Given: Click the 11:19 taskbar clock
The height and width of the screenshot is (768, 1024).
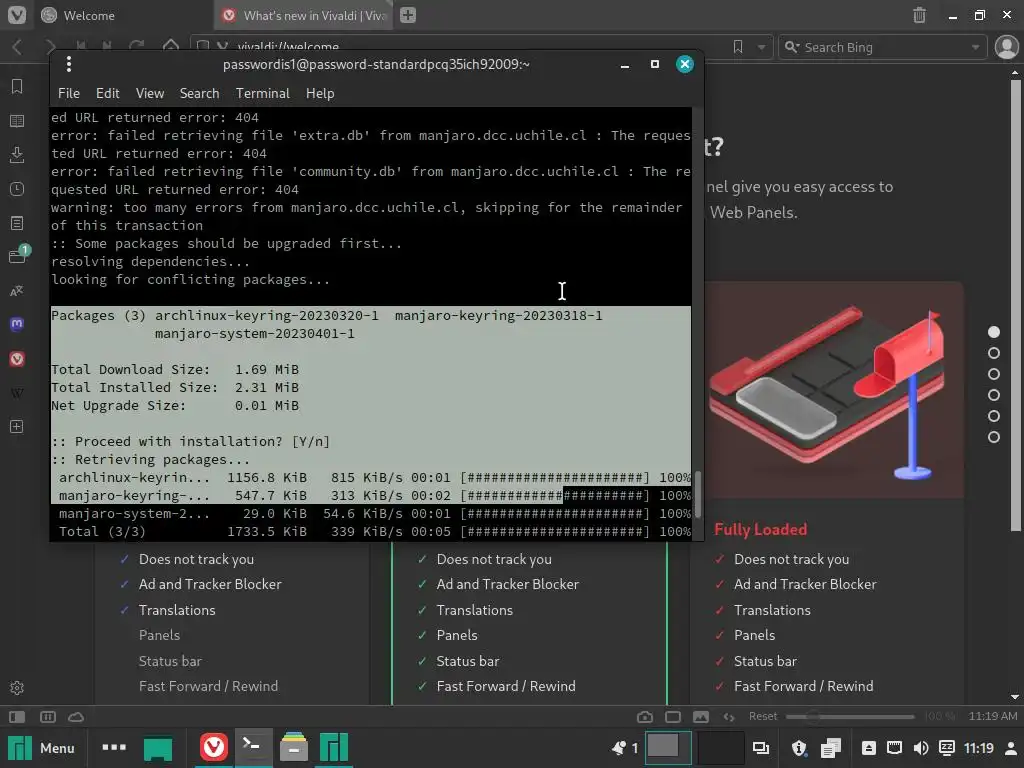Looking at the screenshot, I should click(x=978, y=748).
